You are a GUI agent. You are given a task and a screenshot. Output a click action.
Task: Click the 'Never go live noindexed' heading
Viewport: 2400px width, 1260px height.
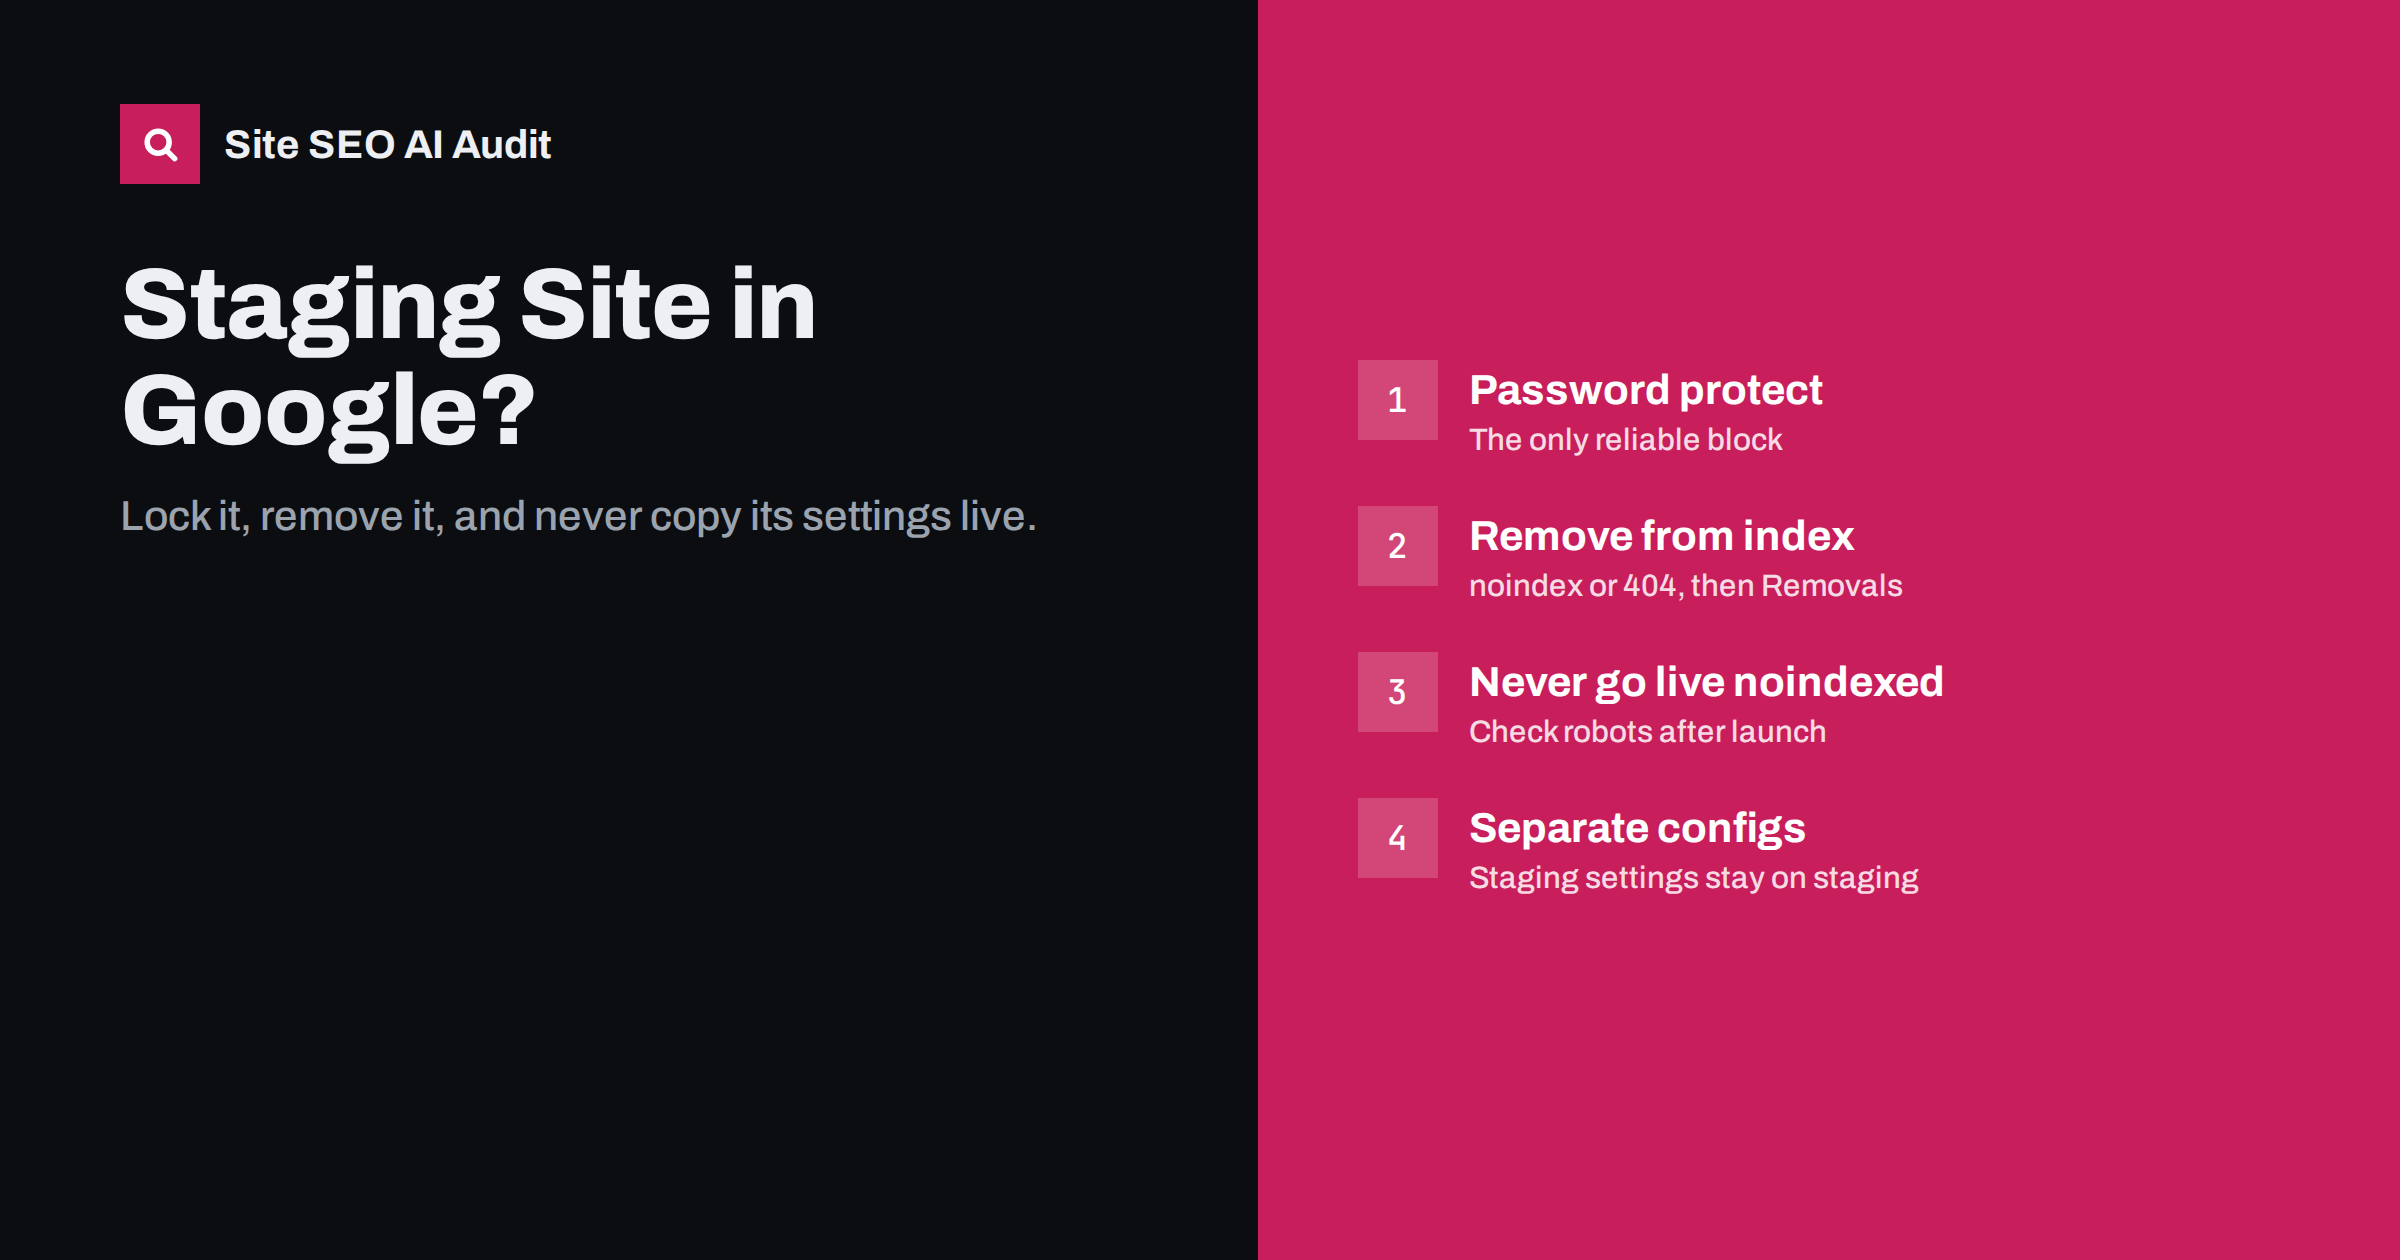1707,683
